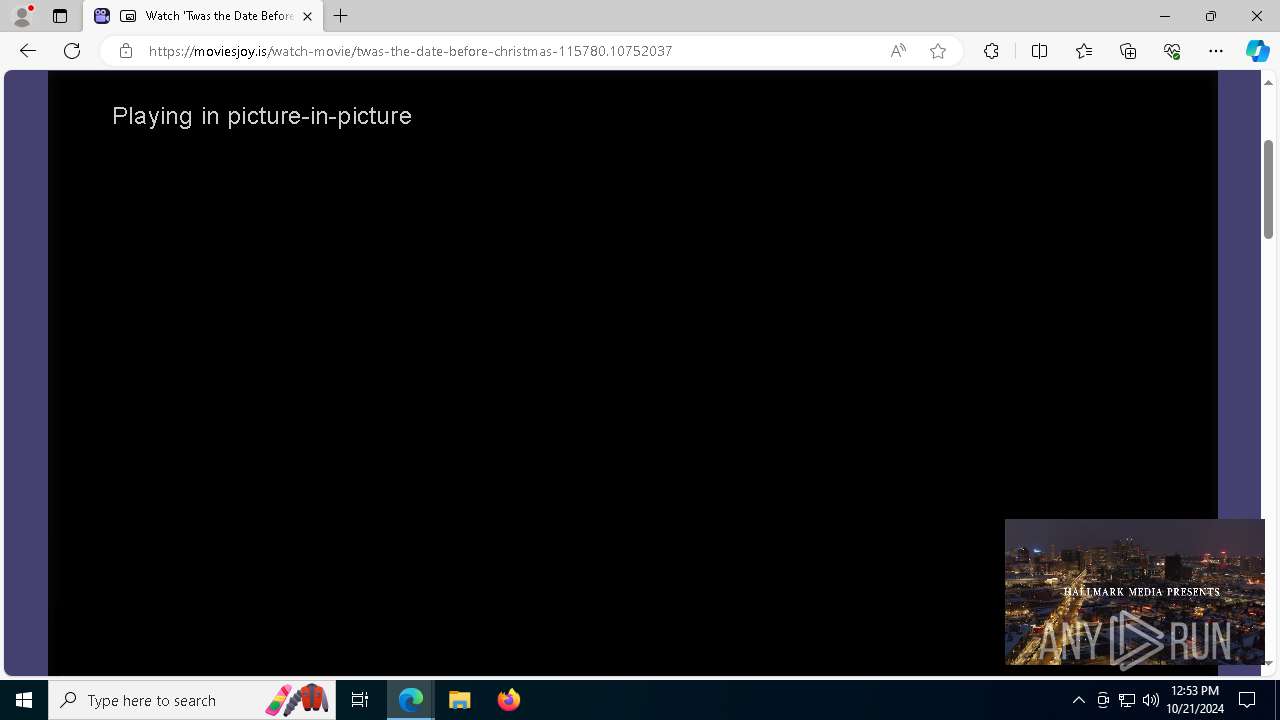This screenshot has width=1280, height=720.
Task: Restore down the Edge window
Action: click(x=1210, y=16)
